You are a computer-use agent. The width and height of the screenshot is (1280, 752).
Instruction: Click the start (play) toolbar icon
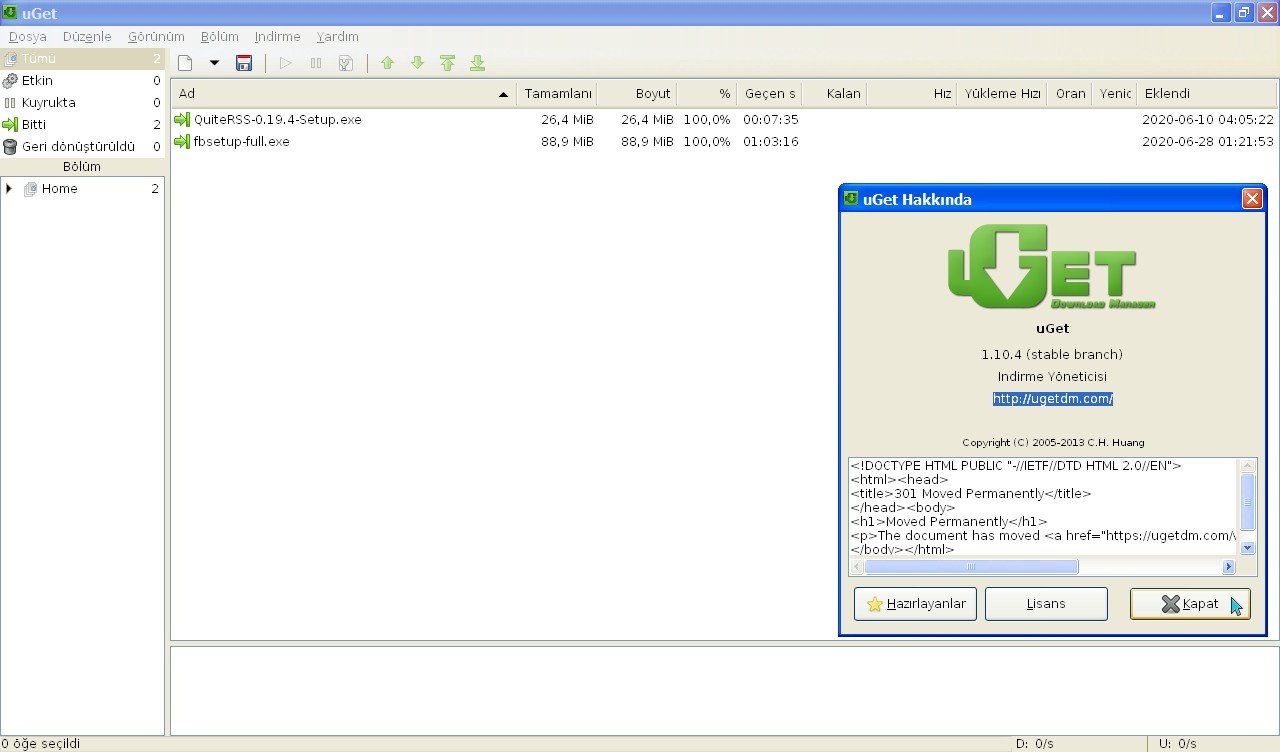click(286, 63)
